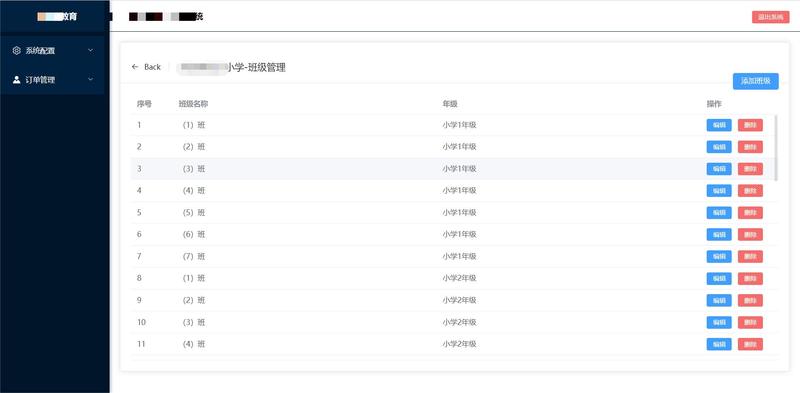Select the 小学1年级 cell in row 5
This screenshot has height=393, width=800.
coord(460,213)
